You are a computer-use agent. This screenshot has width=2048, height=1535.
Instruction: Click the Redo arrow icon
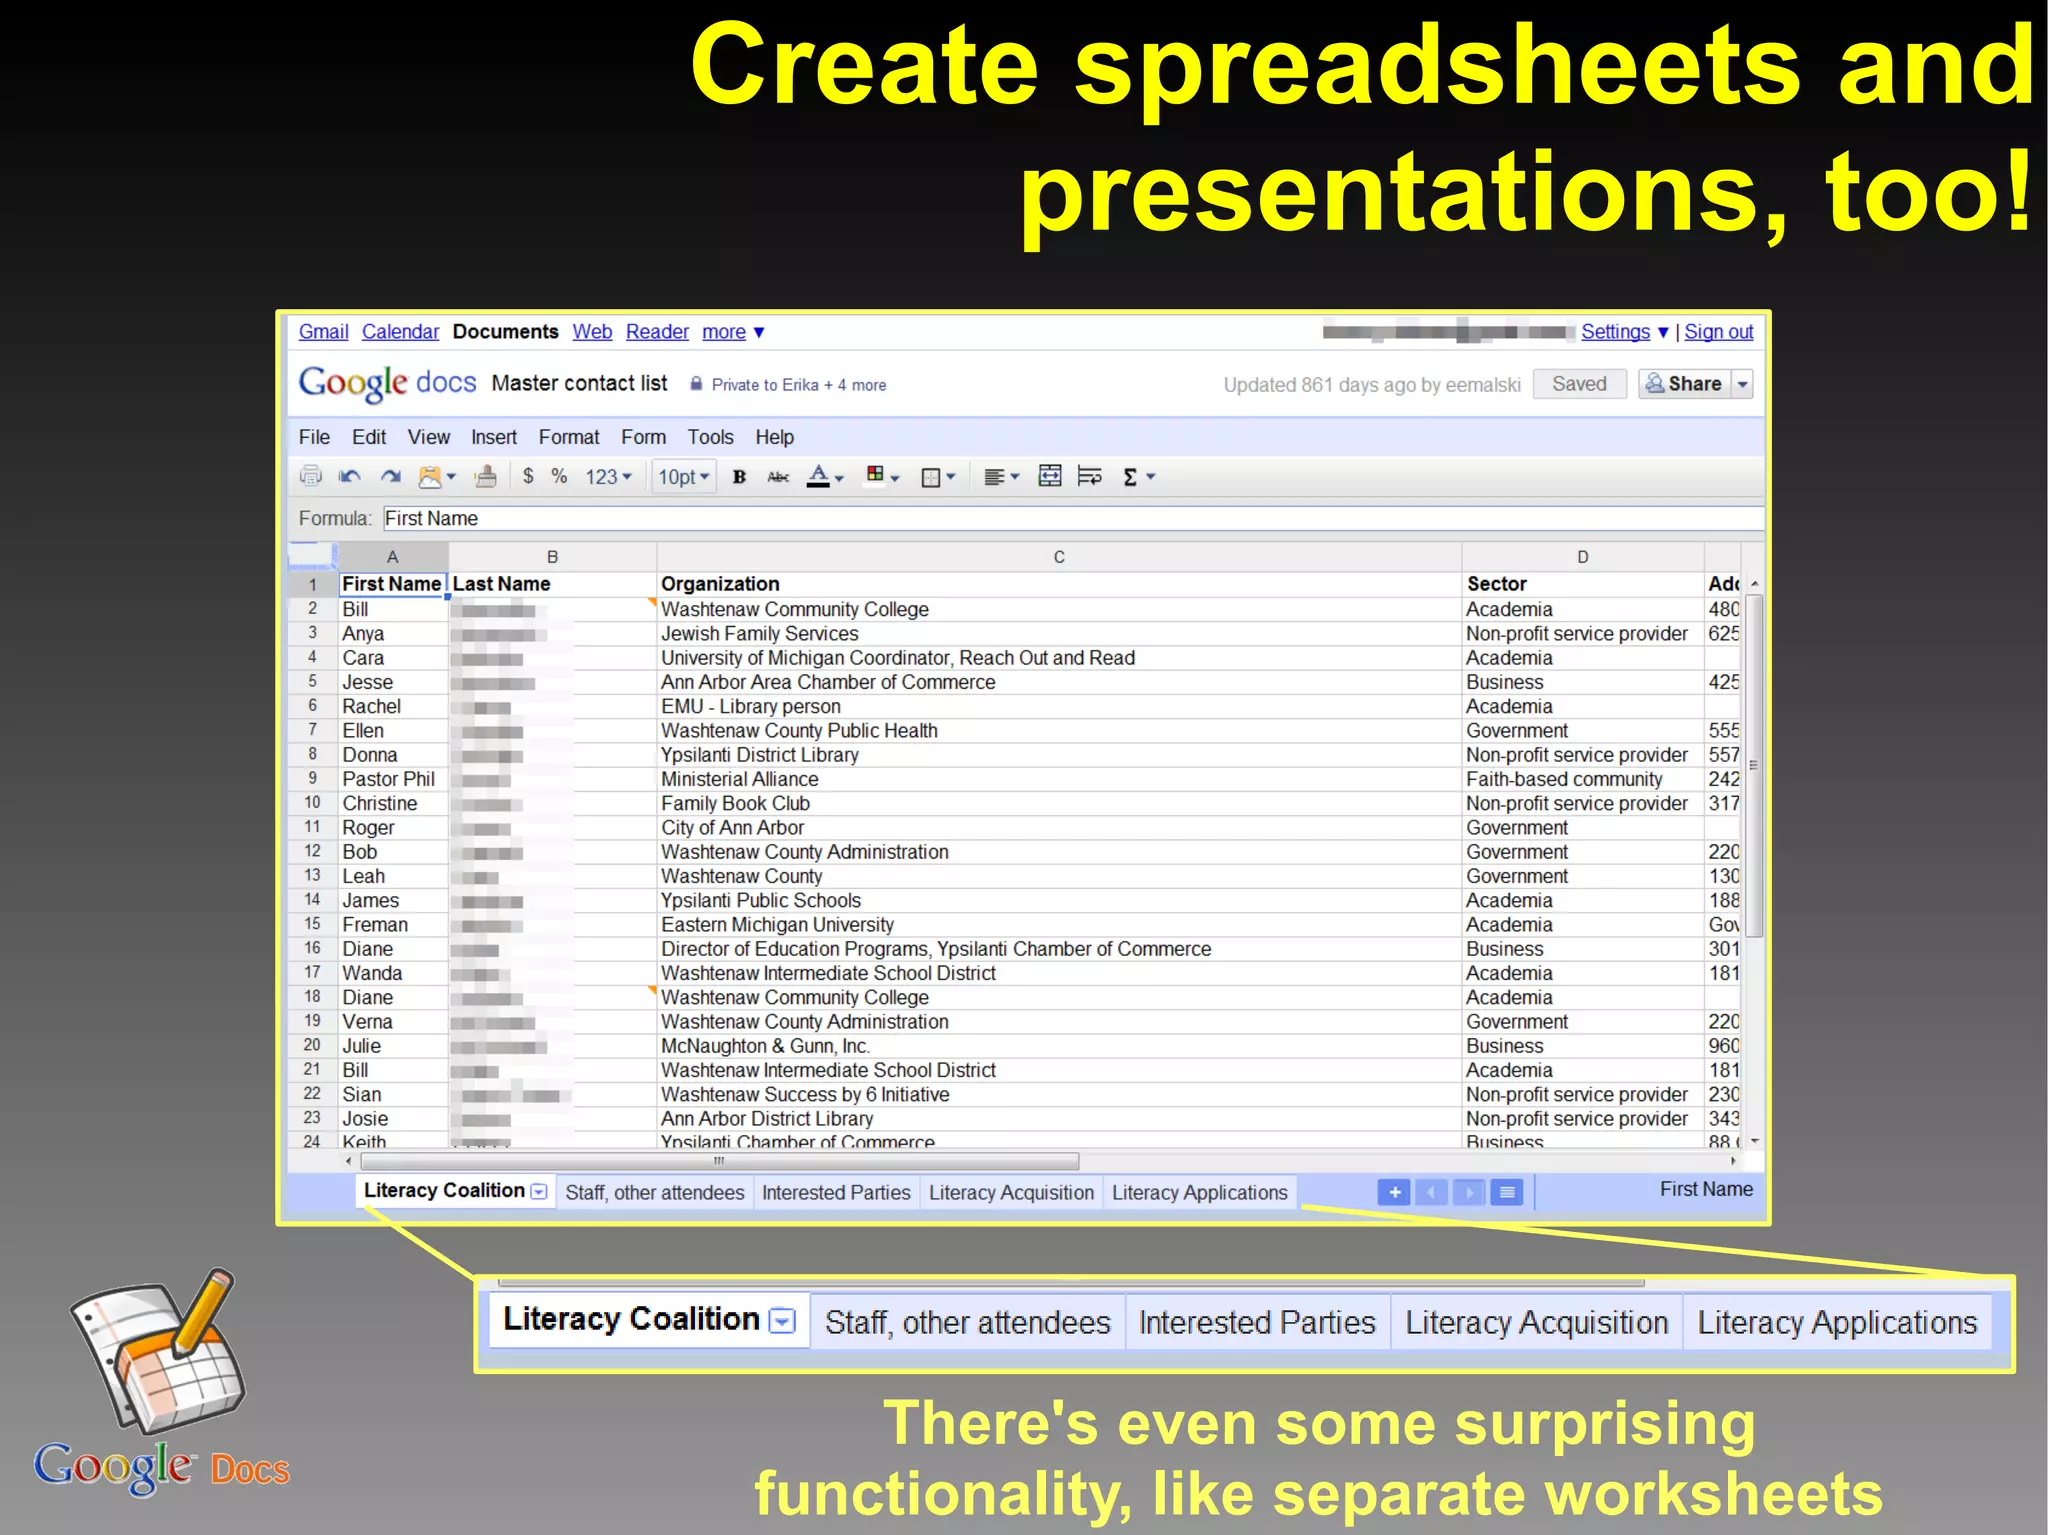click(390, 477)
